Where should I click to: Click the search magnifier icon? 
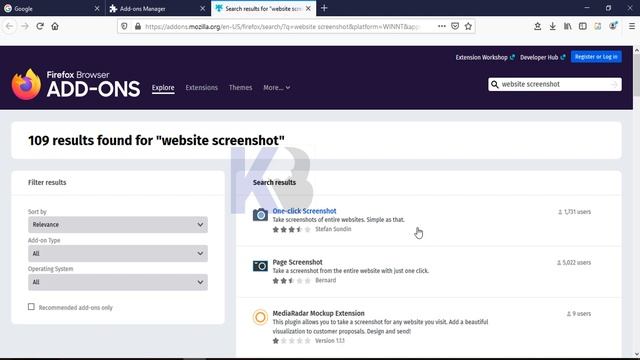tap(495, 84)
